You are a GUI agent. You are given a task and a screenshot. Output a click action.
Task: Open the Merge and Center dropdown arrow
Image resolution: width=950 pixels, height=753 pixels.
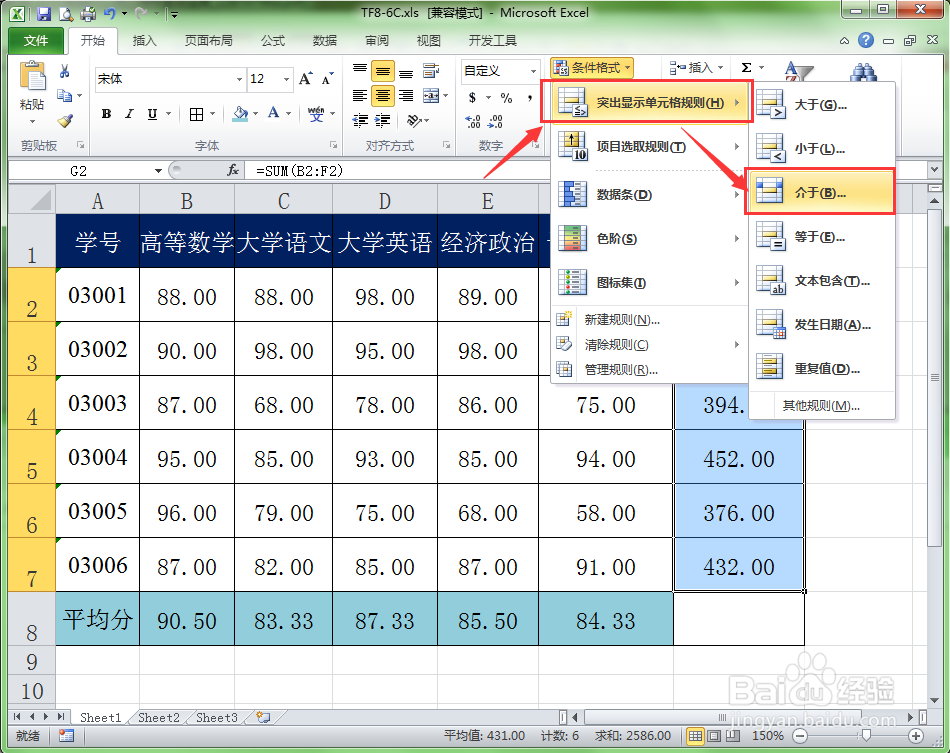(x=446, y=96)
